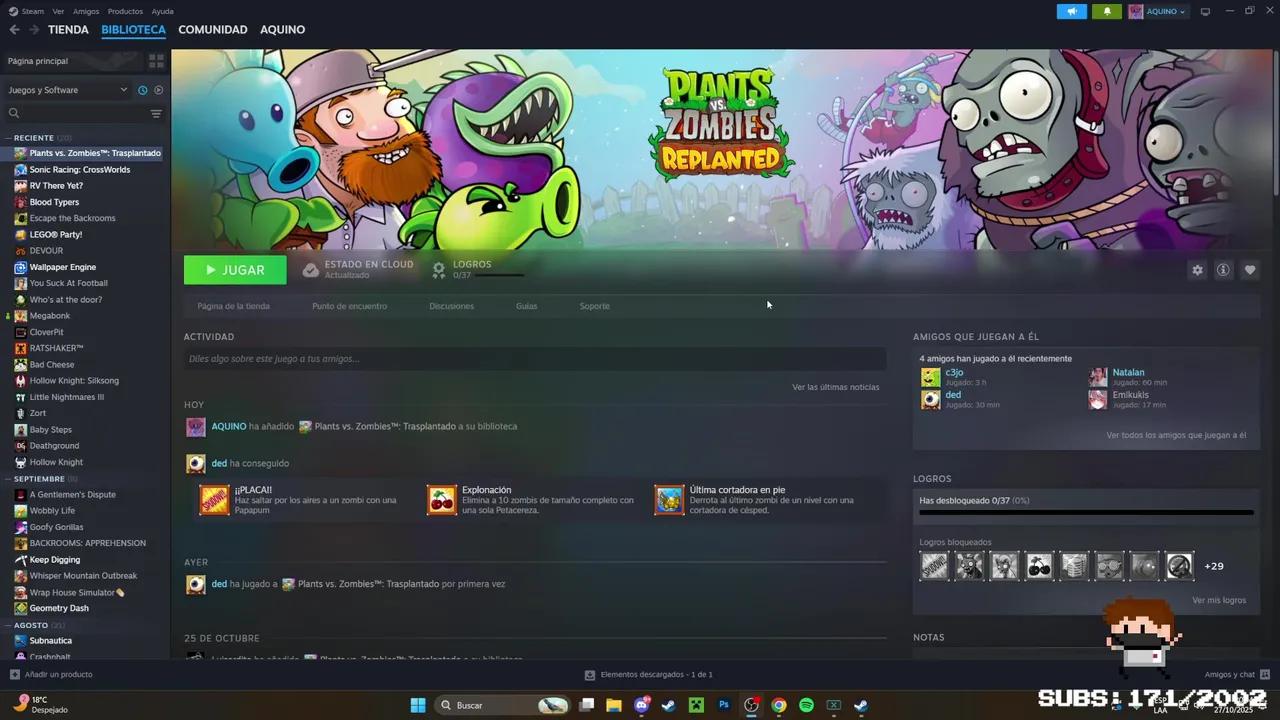The height and width of the screenshot is (720, 1280).
Task: Open the Amigos menu
Action: coord(86,11)
